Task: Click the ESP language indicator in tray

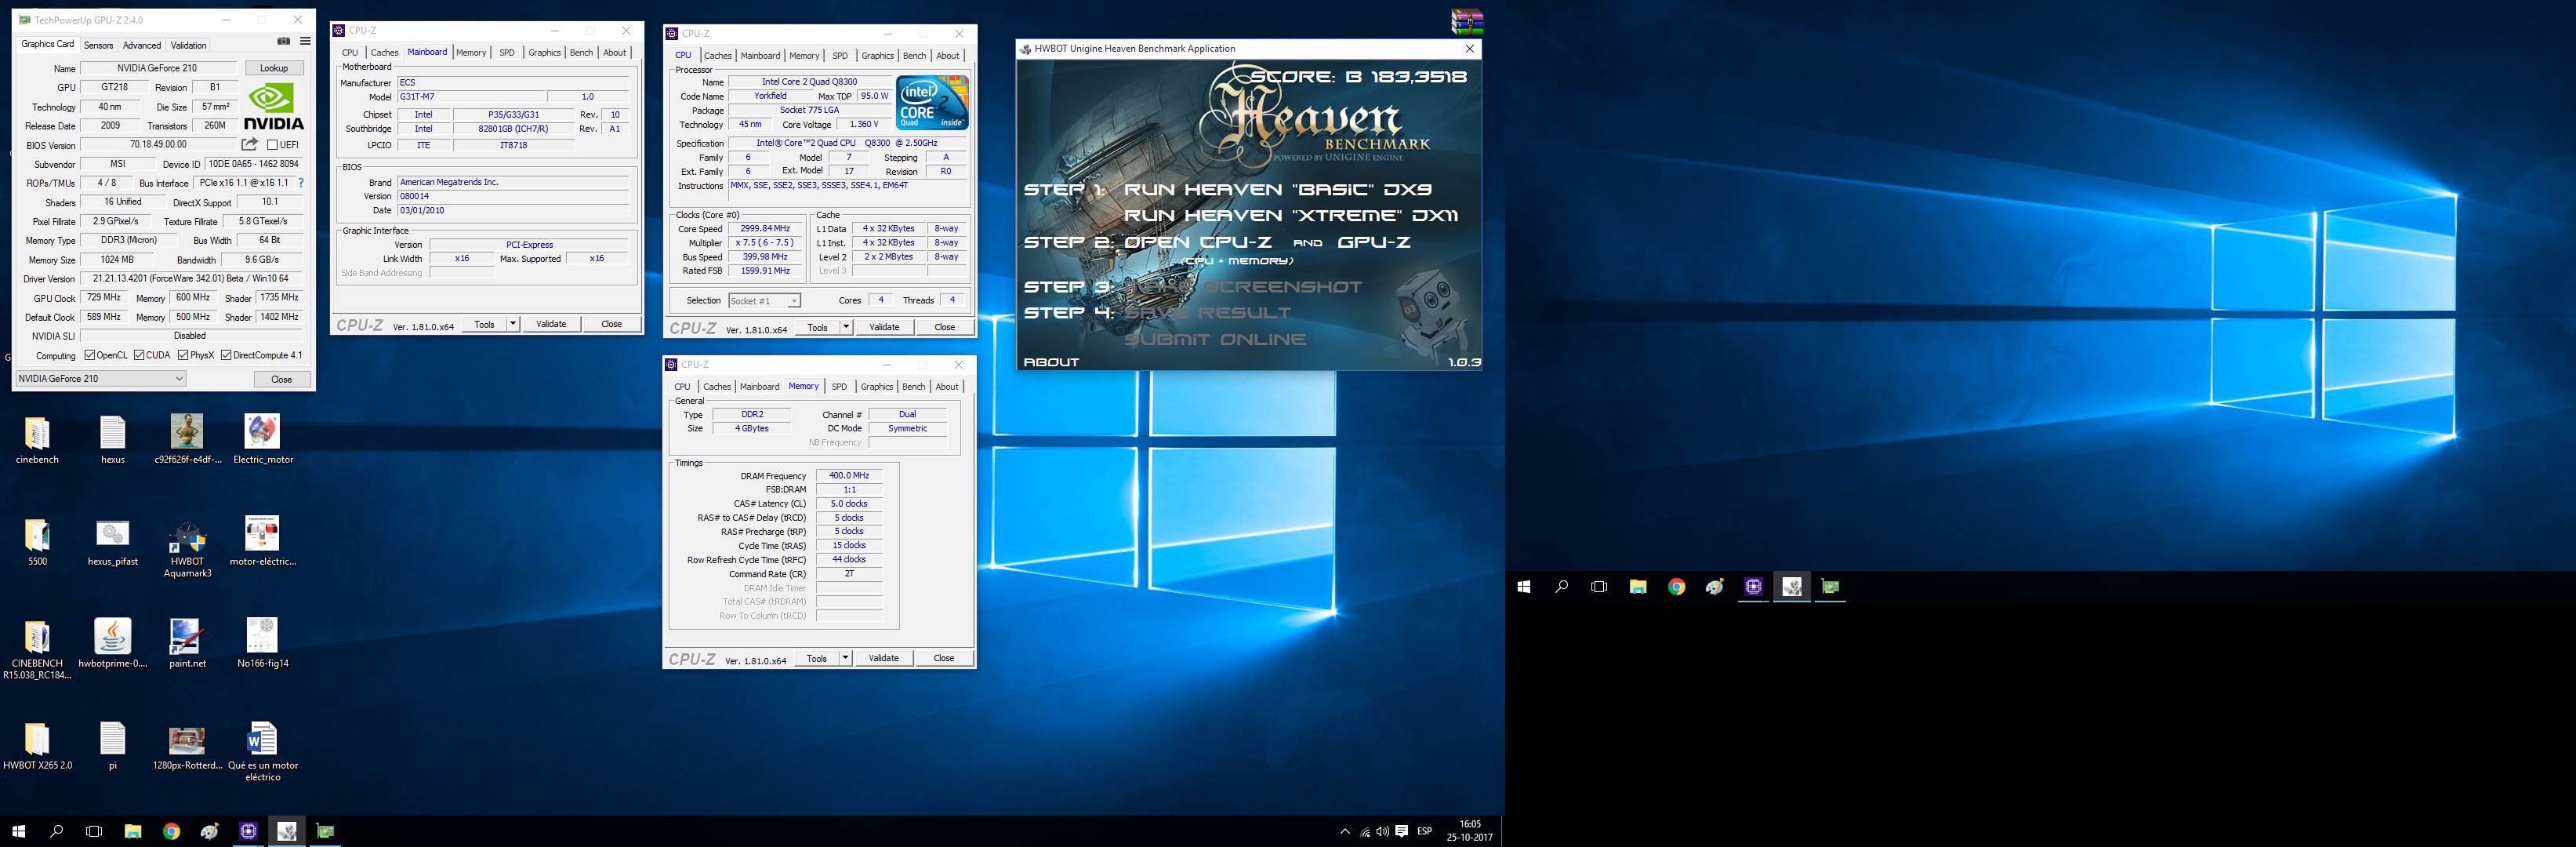Action: (x=1425, y=831)
